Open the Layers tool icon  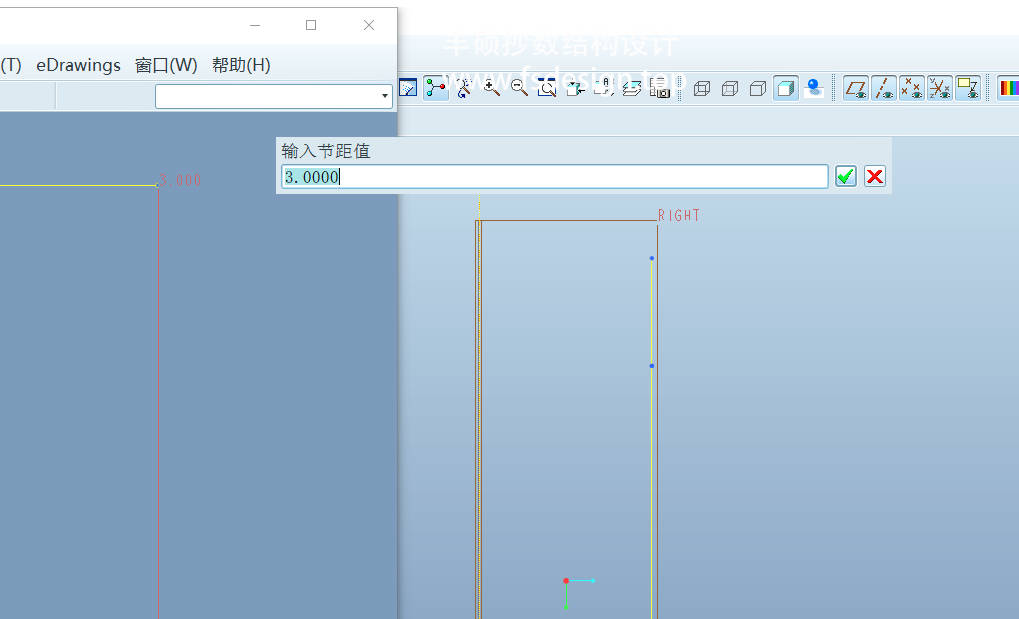tap(631, 88)
